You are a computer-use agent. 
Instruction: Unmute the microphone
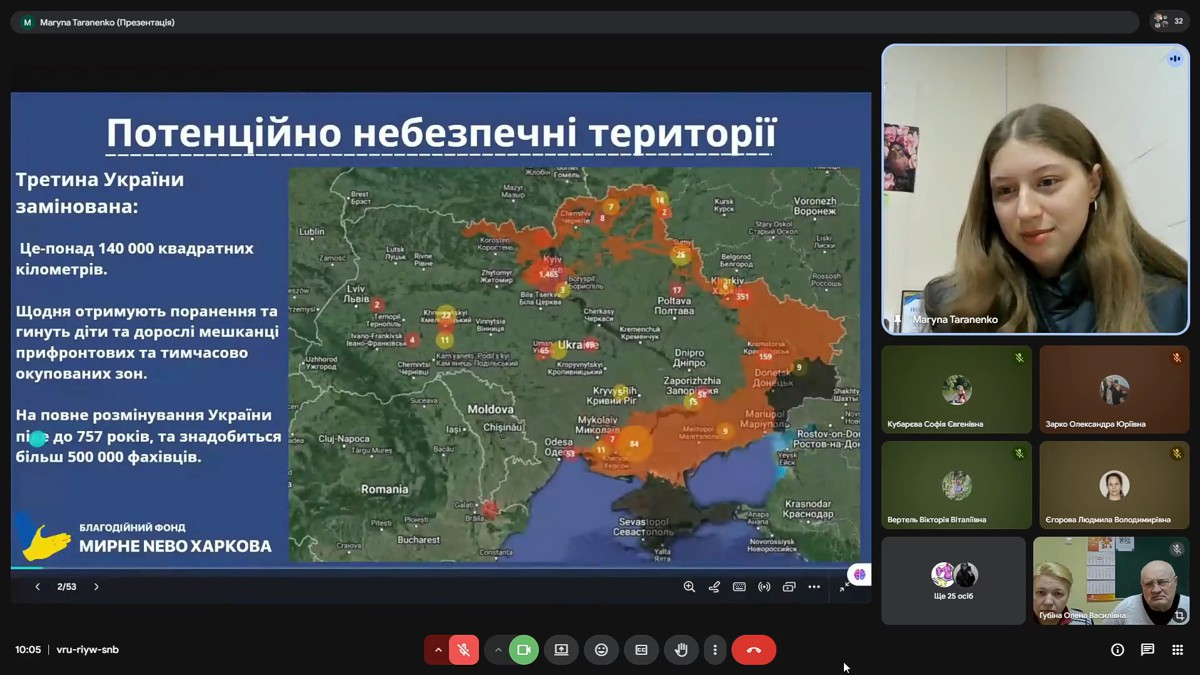tap(464, 650)
